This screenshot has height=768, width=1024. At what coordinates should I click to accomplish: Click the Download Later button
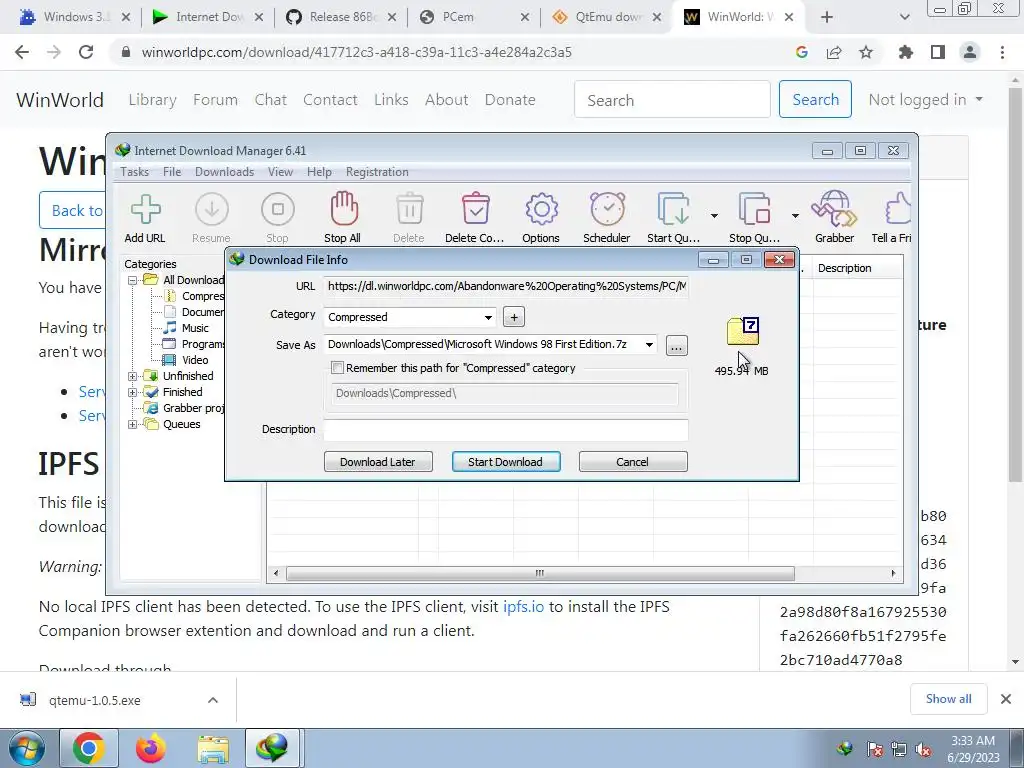(x=378, y=462)
